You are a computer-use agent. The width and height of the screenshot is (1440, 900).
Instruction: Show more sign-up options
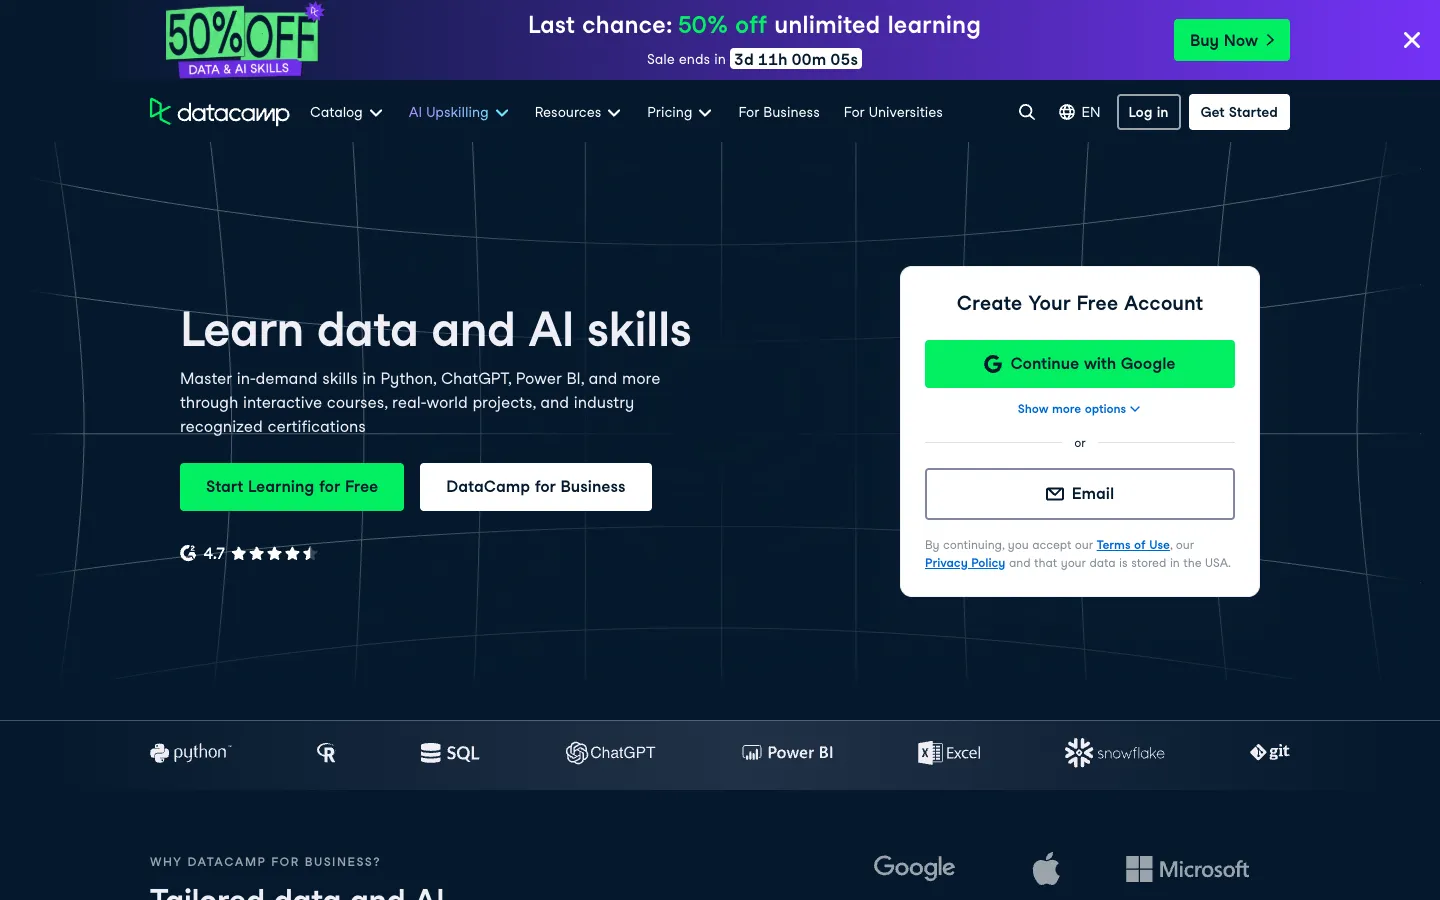[x=1079, y=409]
